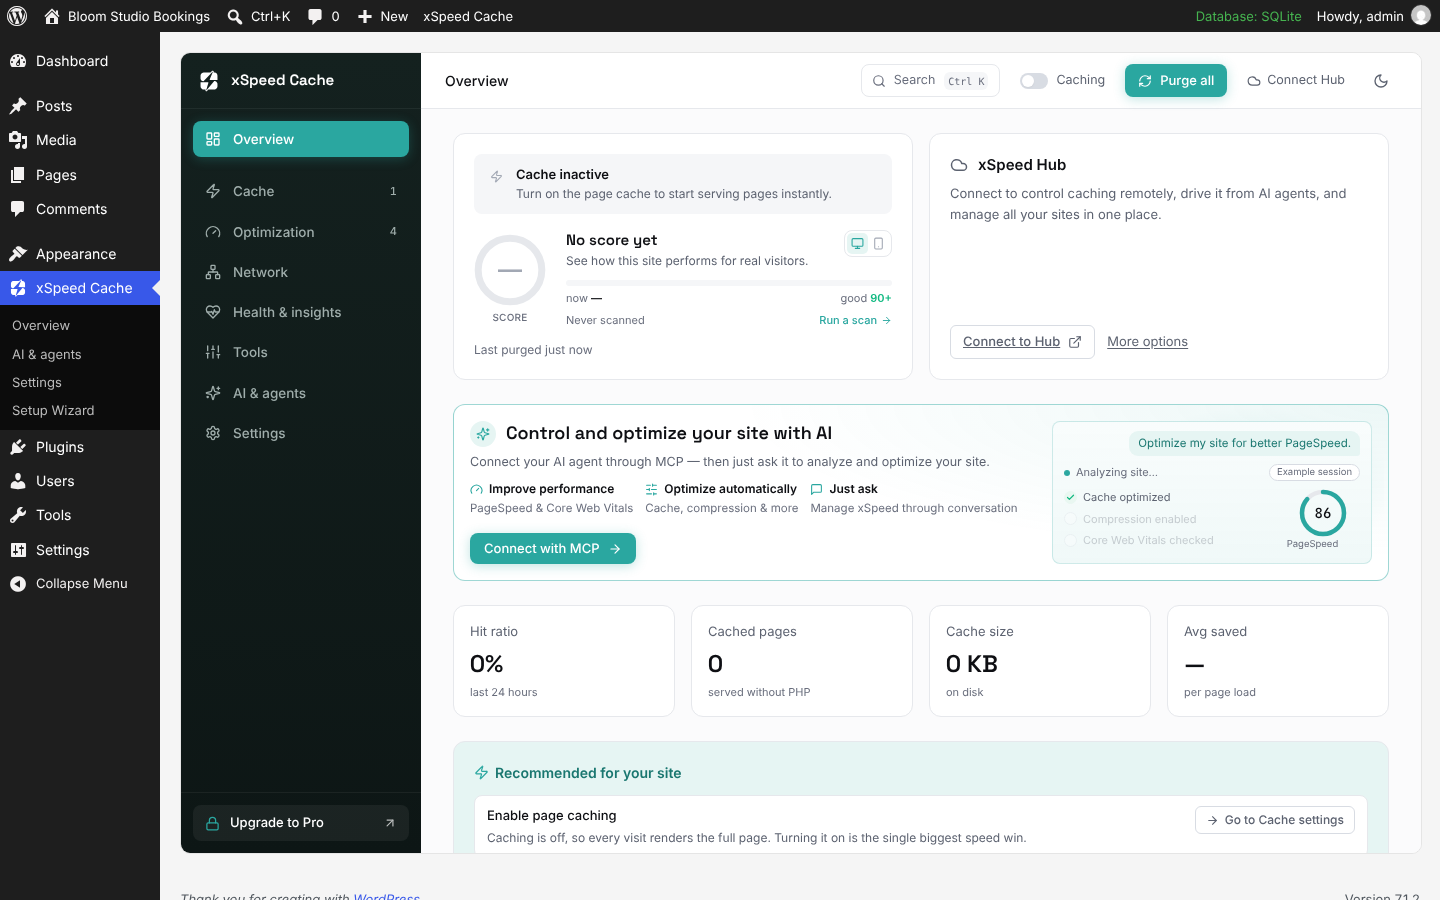Open Setup Wizard submenu item
Image resolution: width=1440 pixels, height=900 pixels.
click(53, 411)
